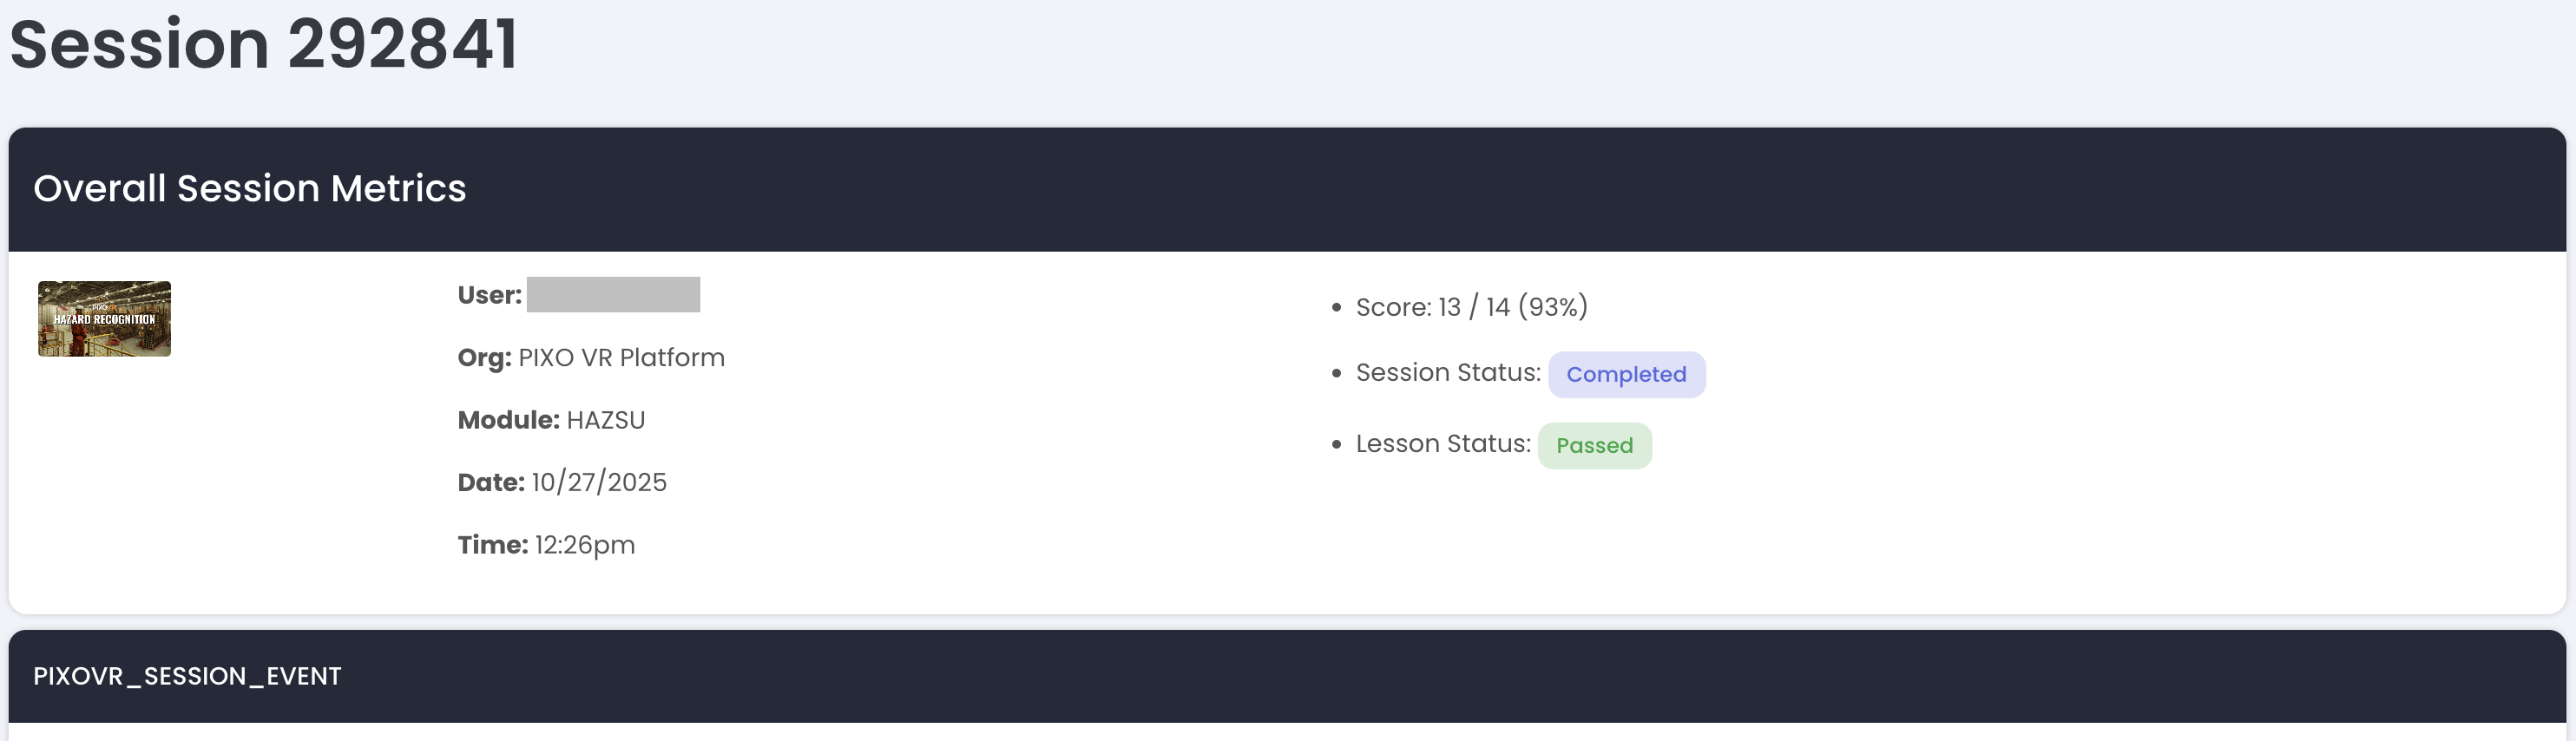
Task: Click the bullet point beside Score
Action: (1336, 308)
